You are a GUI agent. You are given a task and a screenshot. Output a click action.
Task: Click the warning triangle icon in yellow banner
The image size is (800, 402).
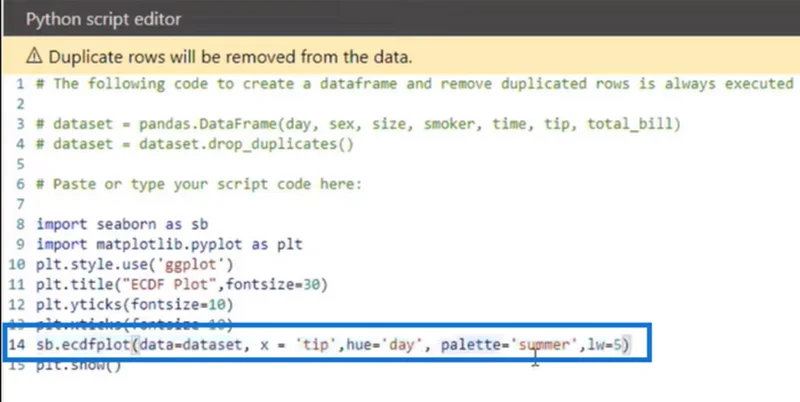click(34, 56)
